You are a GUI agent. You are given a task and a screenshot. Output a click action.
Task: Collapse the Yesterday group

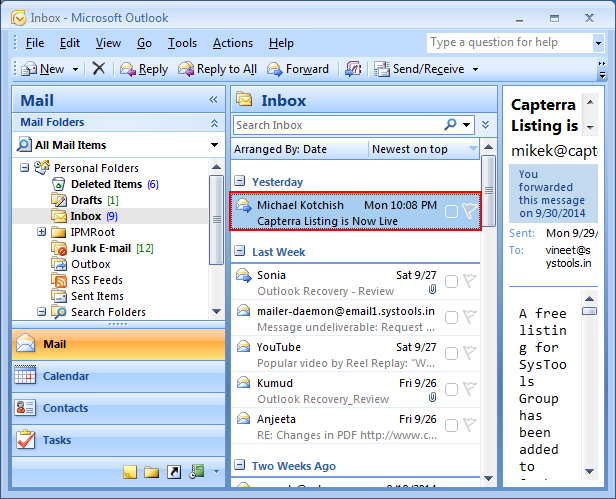click(x=239, y=181)
